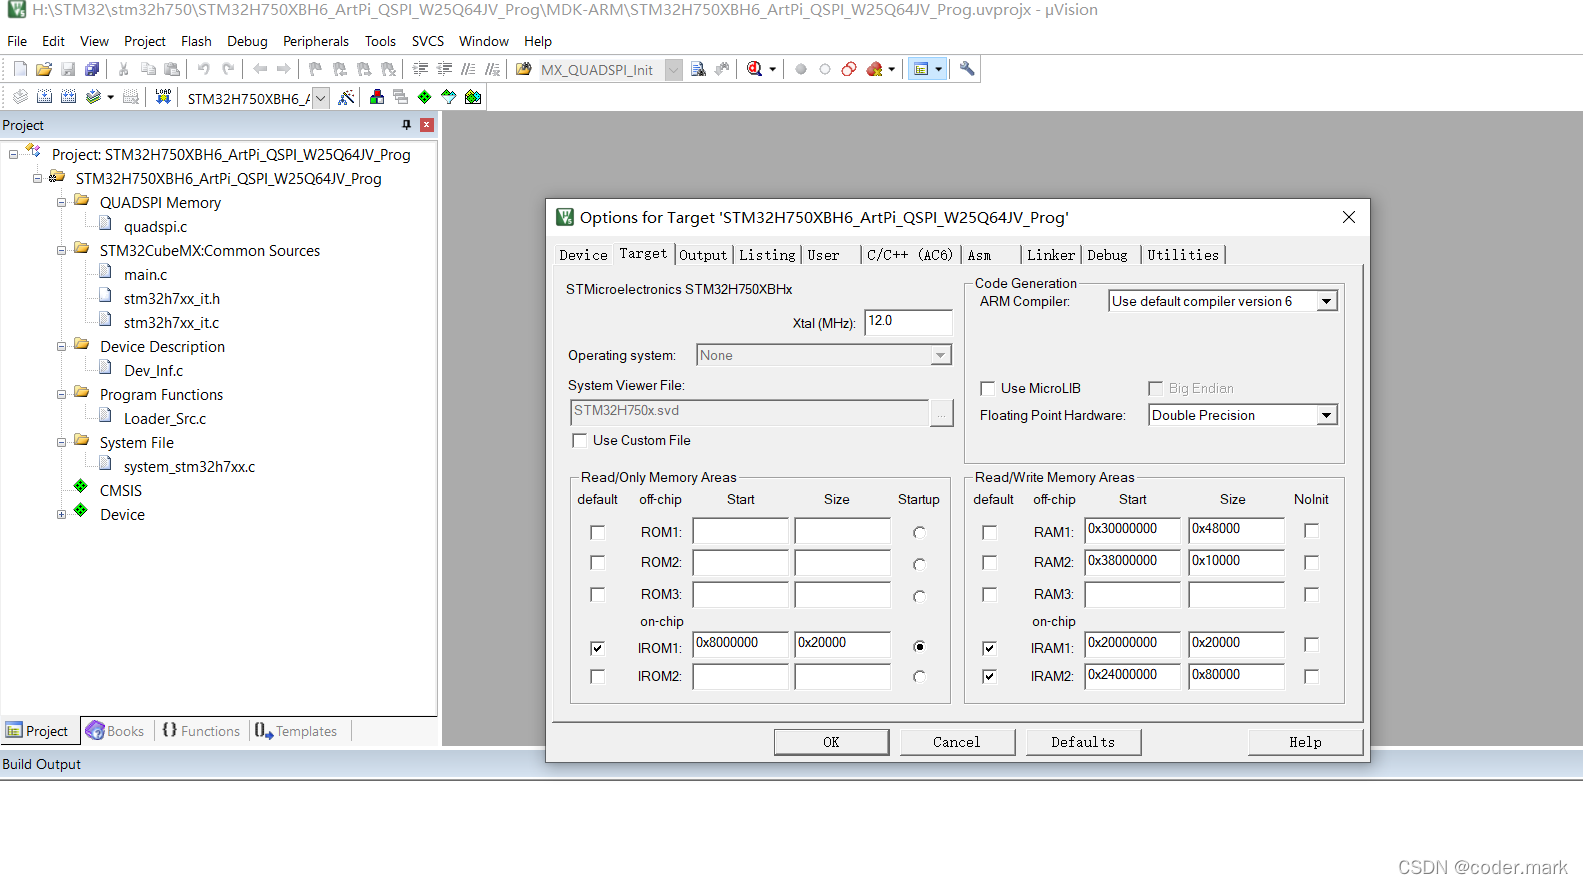This screenshot has width=1583, height=884.
Task: Open the ARM Compiler version dropdown
Action: [1327, 301]
